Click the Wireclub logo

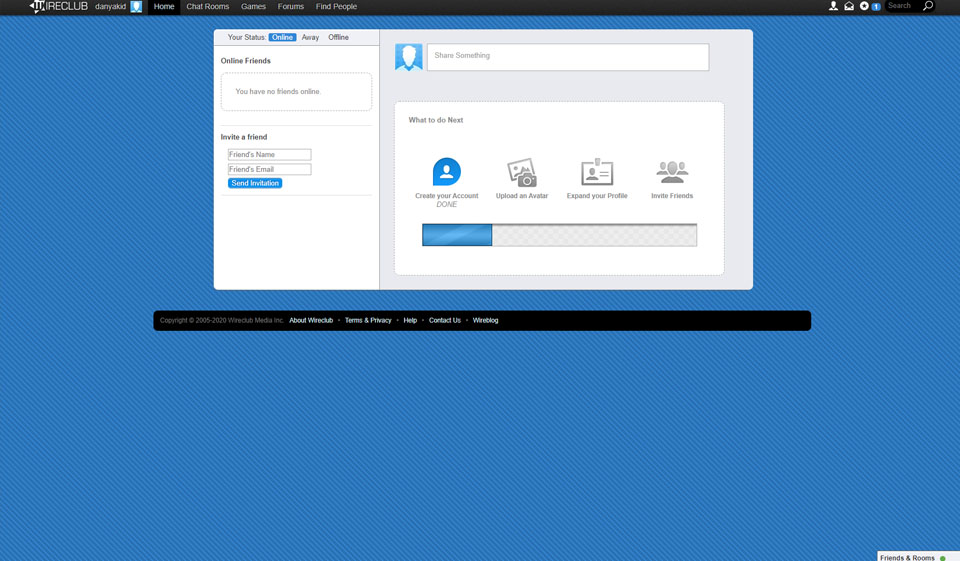pos(58,7)
